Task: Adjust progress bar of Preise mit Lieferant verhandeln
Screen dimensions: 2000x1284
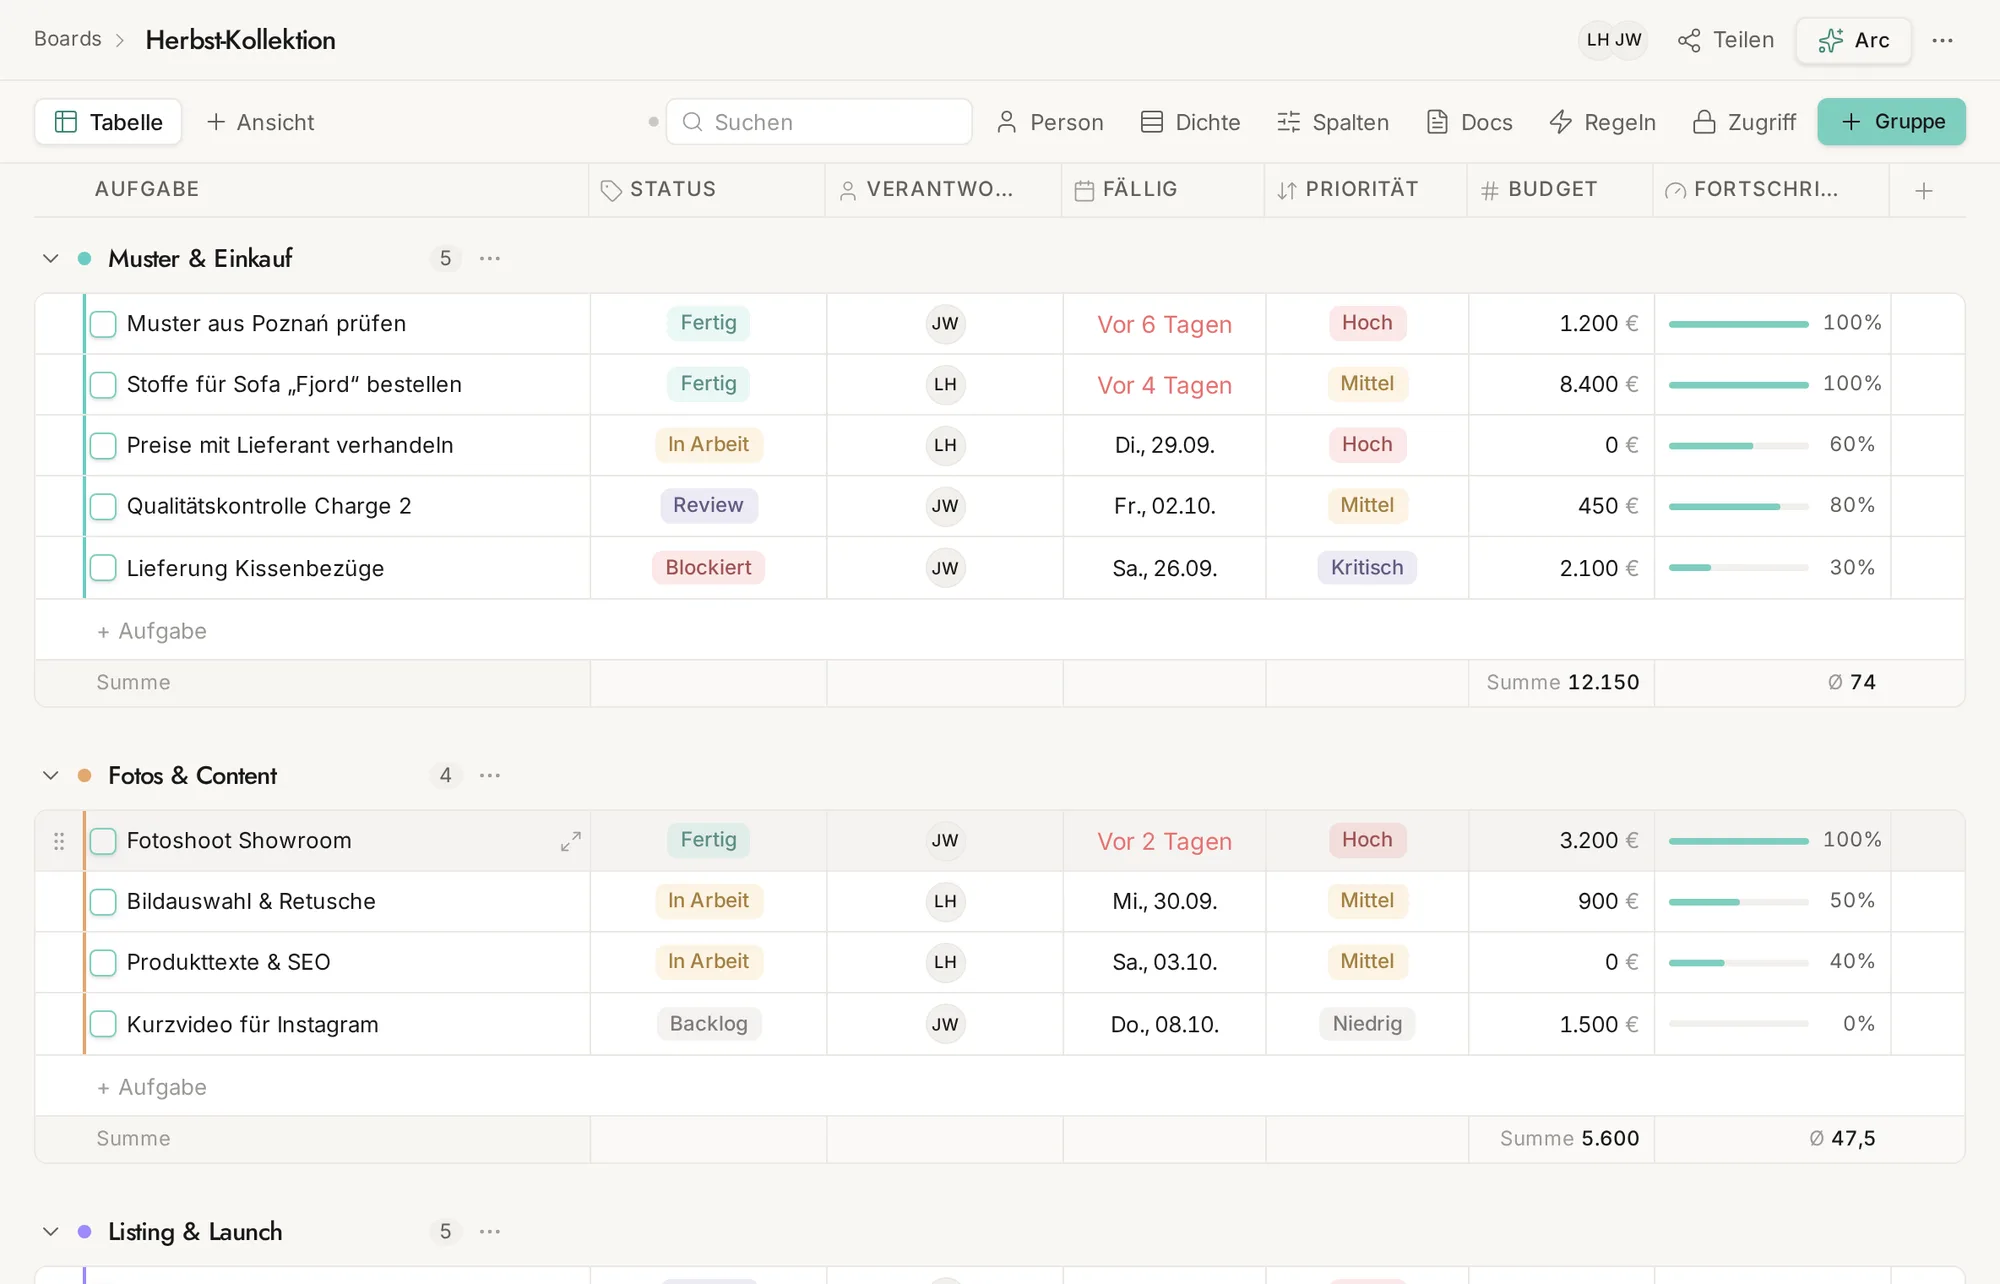Action: [x=1738, y=445]
